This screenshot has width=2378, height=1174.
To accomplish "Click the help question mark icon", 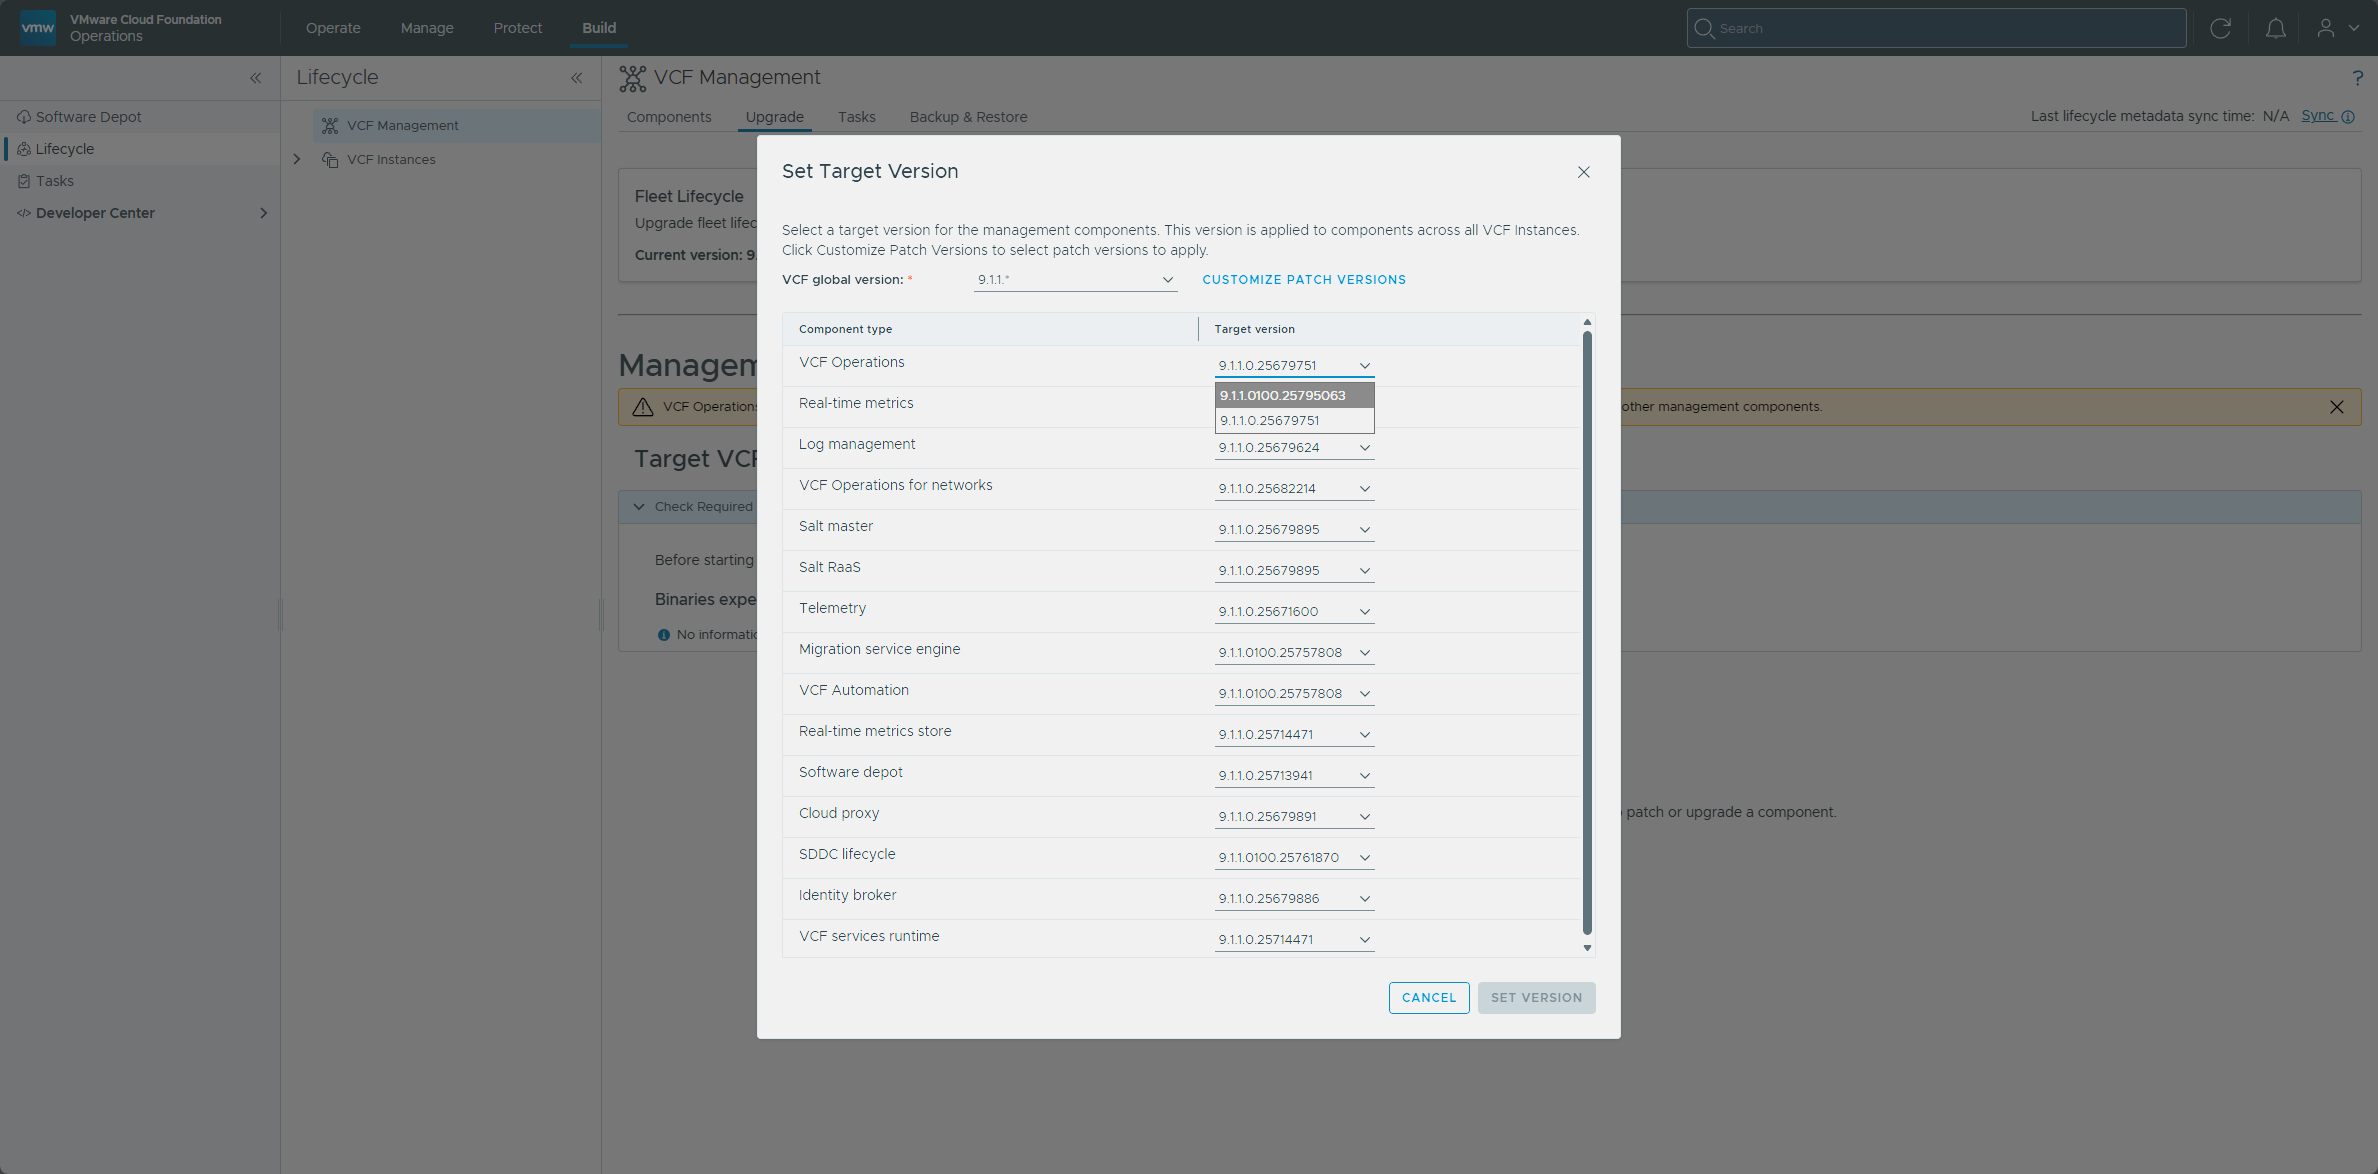I will (x=2357, y=78).
